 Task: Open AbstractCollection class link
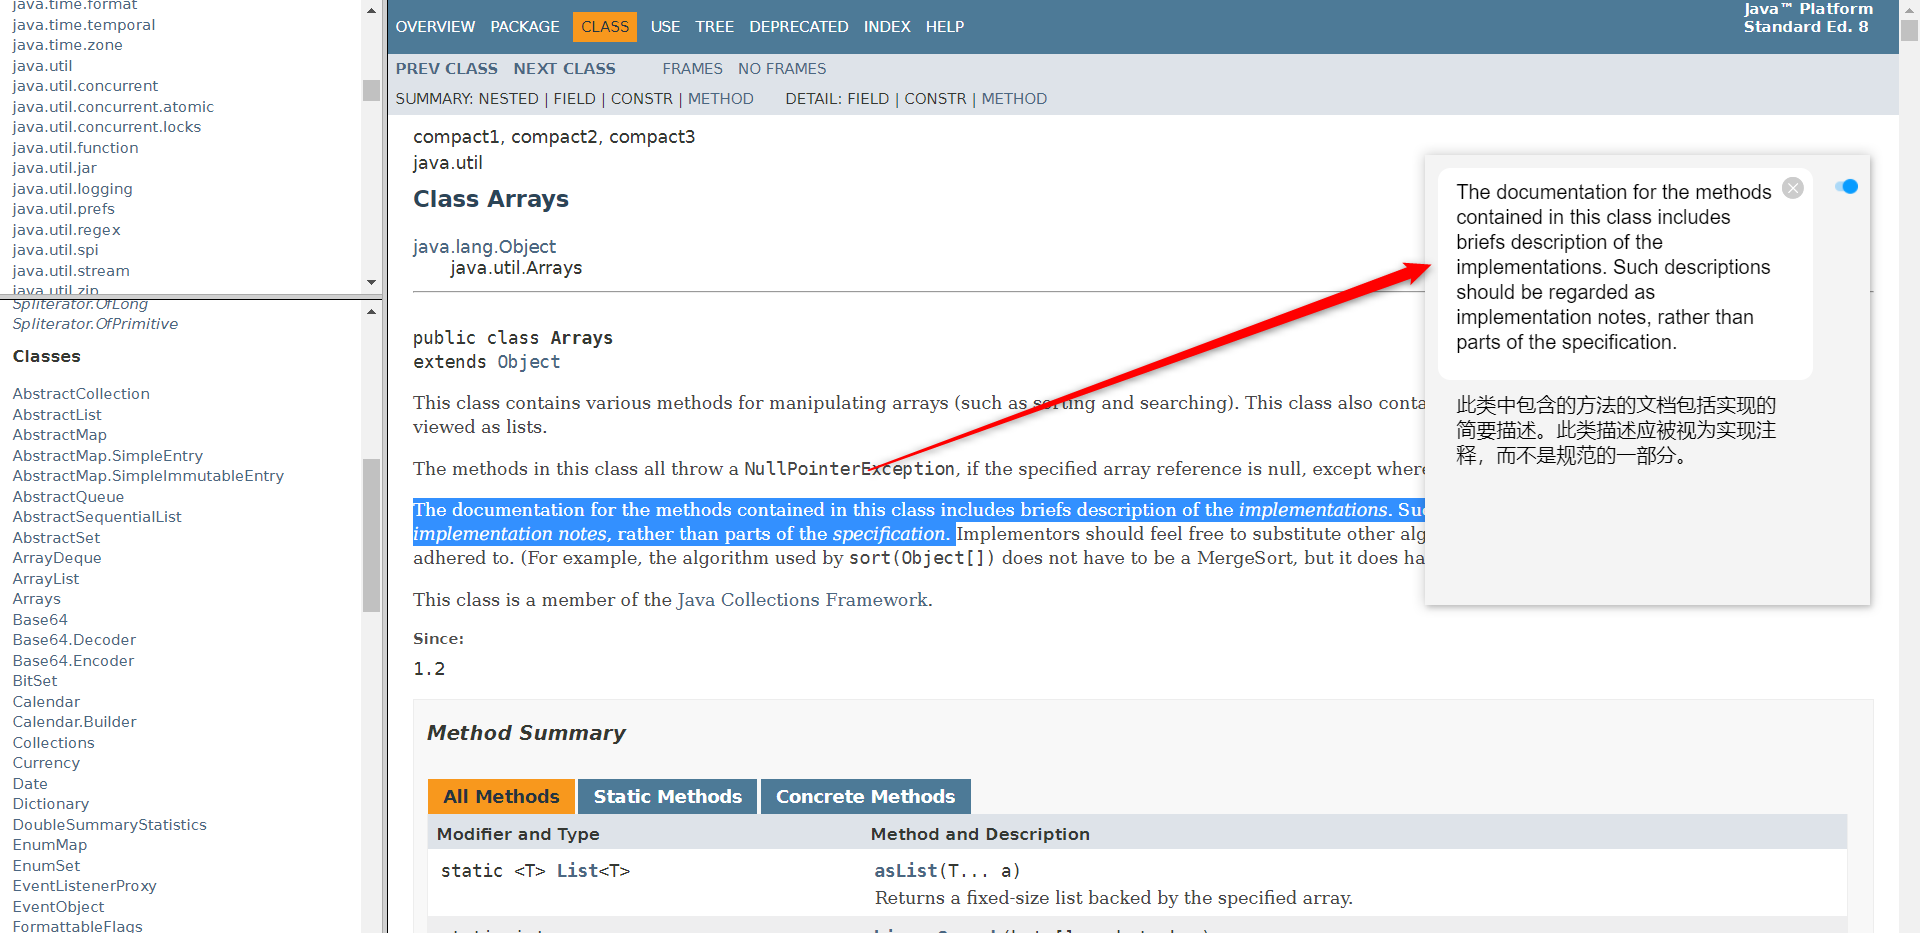coord(81,394)
